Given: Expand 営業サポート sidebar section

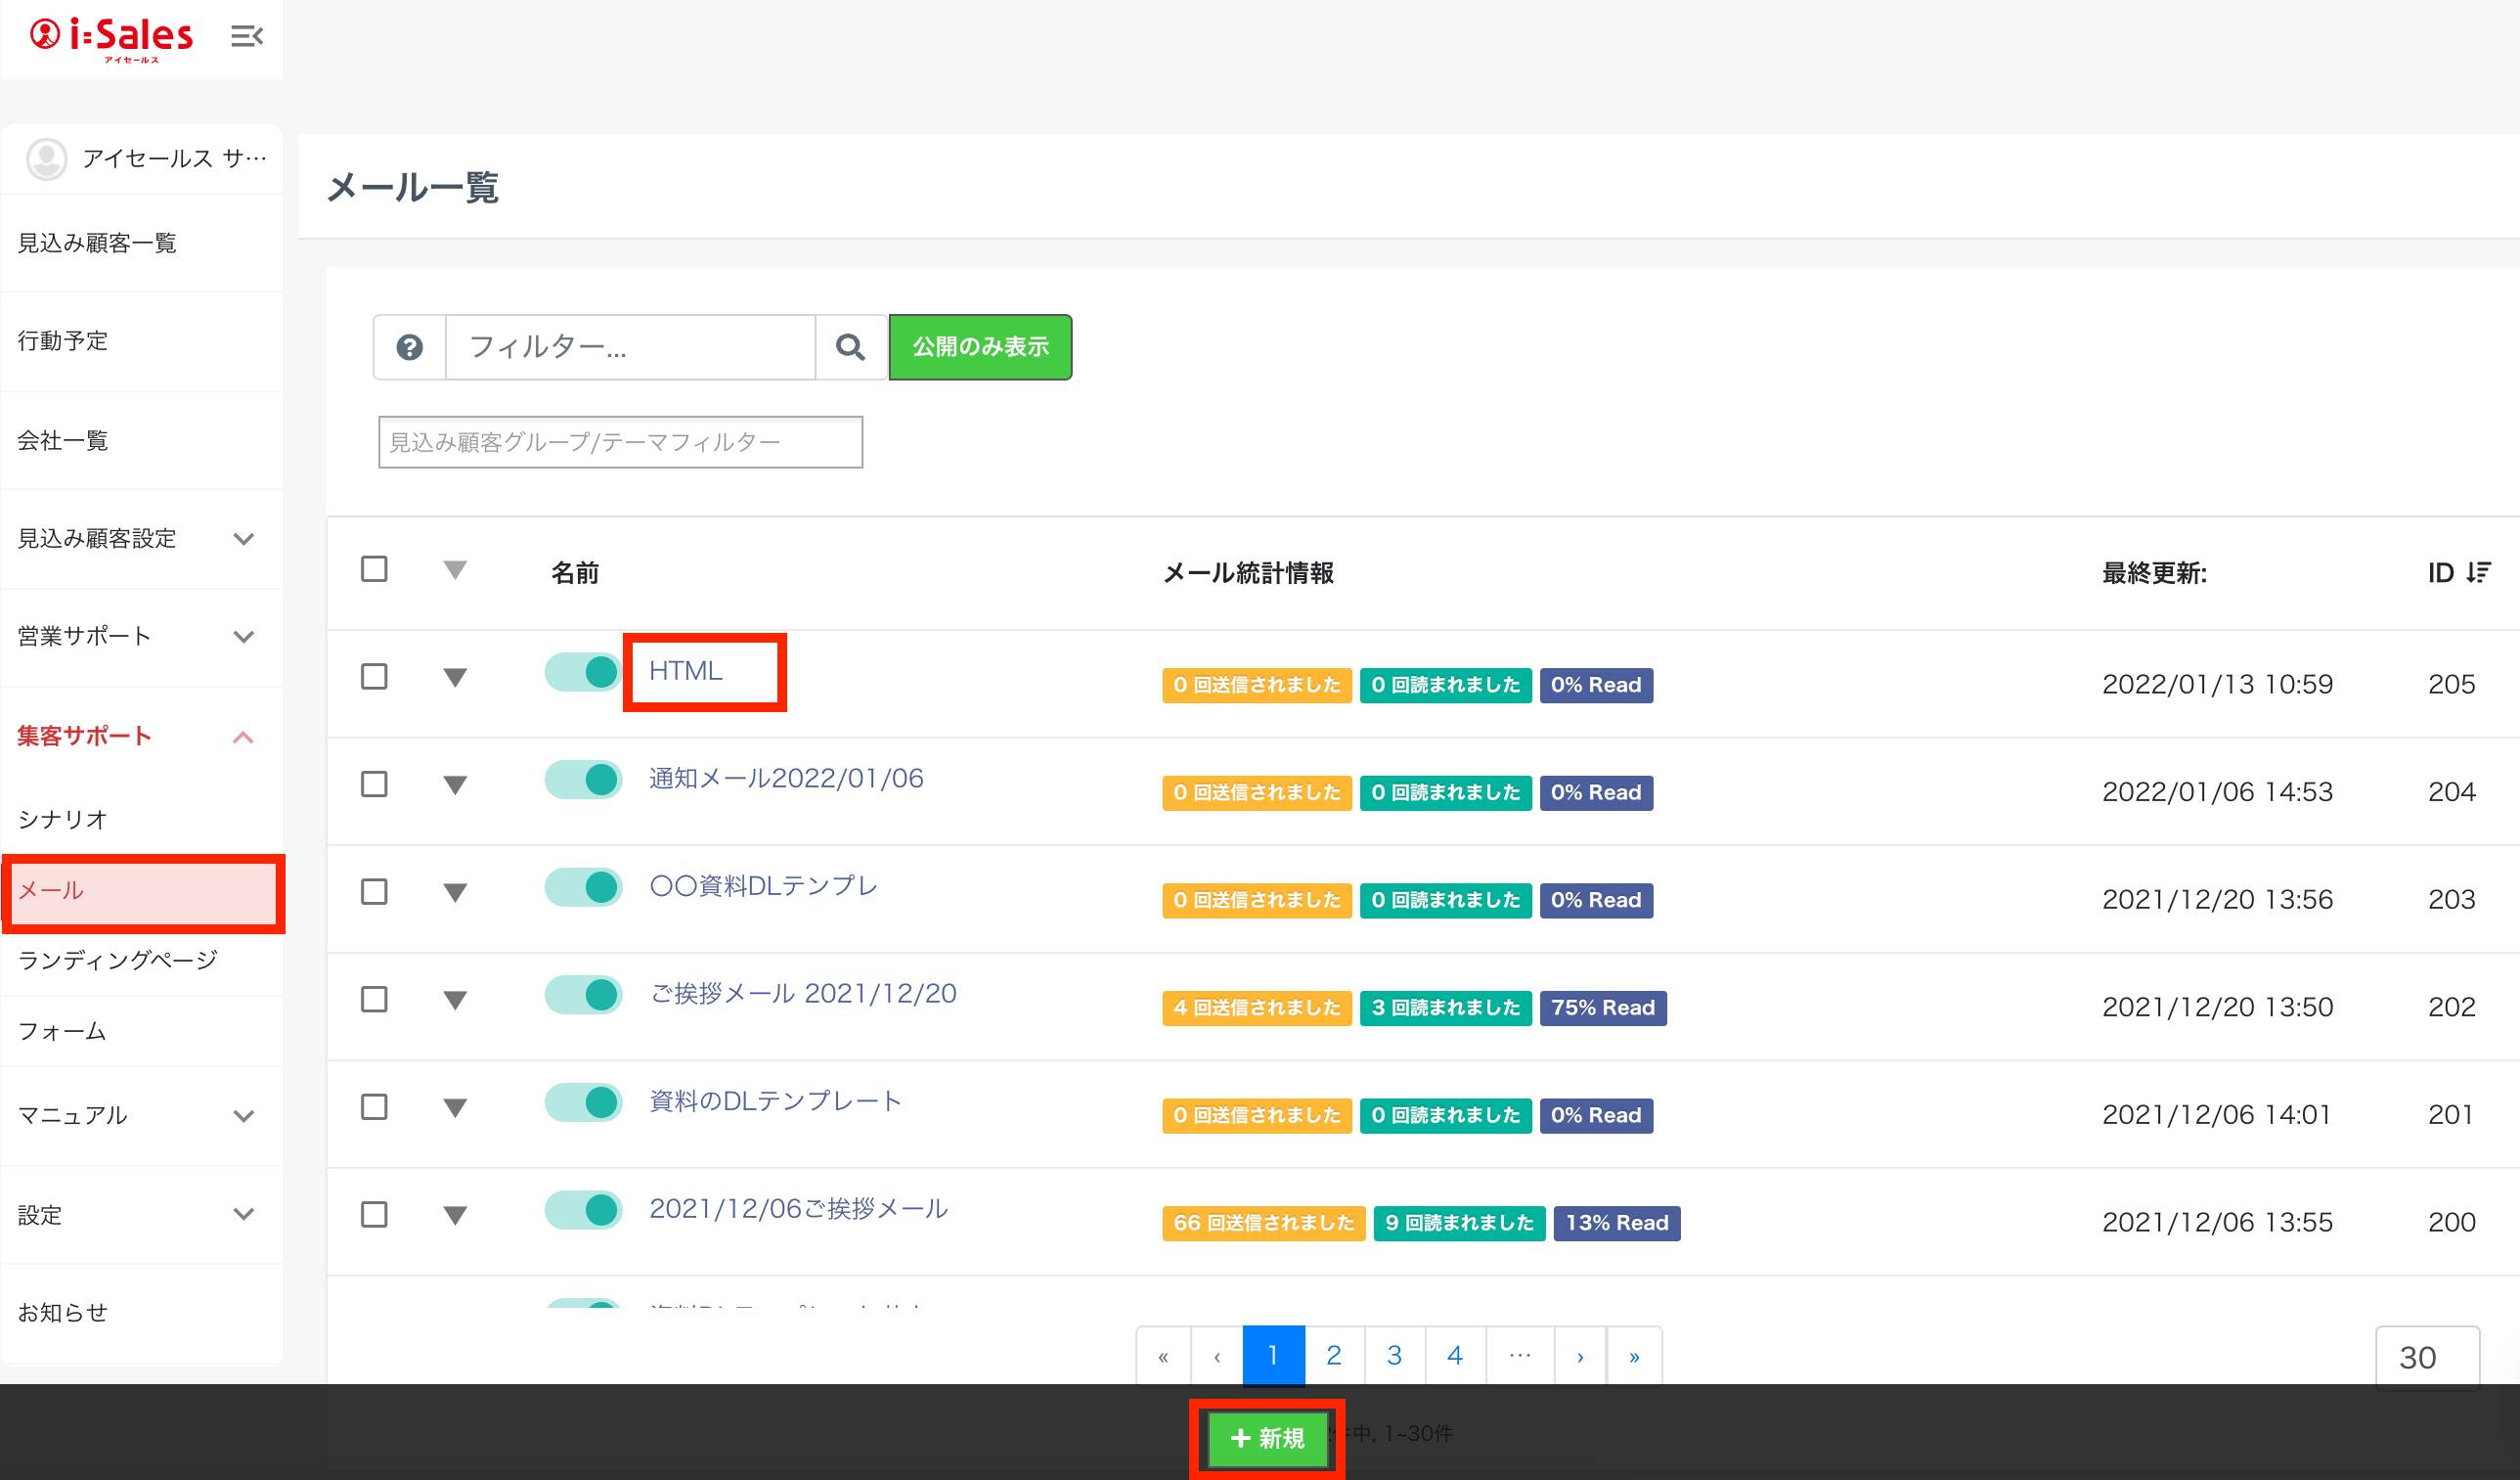Looking at the screenshot, I should pos(243,637).
